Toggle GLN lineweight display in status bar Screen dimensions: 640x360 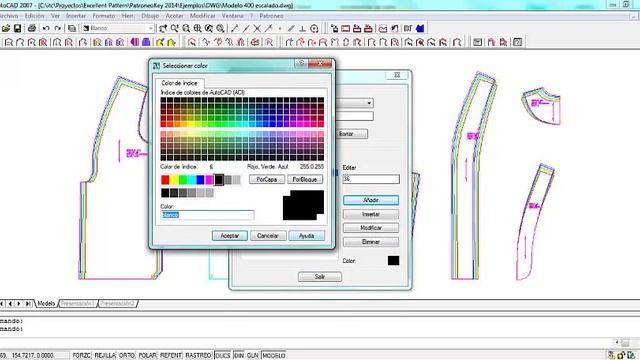(x=253, y=356)
